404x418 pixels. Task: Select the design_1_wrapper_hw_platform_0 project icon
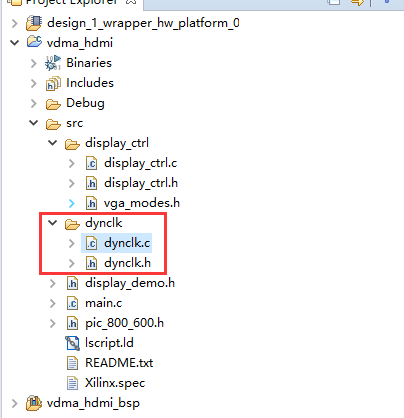[x=34, y=23]
